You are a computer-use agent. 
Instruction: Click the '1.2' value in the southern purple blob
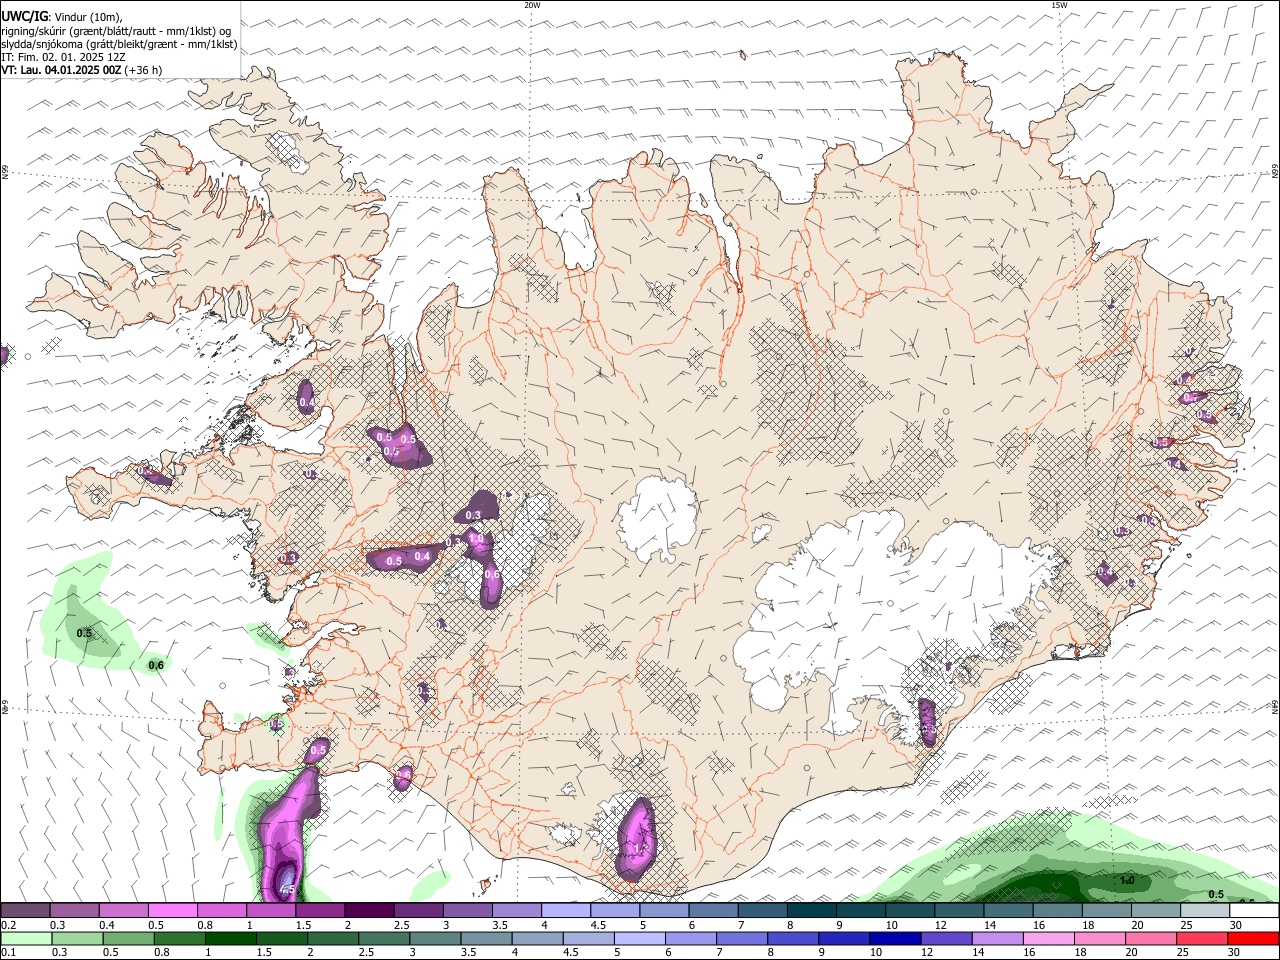click(641, 849)
